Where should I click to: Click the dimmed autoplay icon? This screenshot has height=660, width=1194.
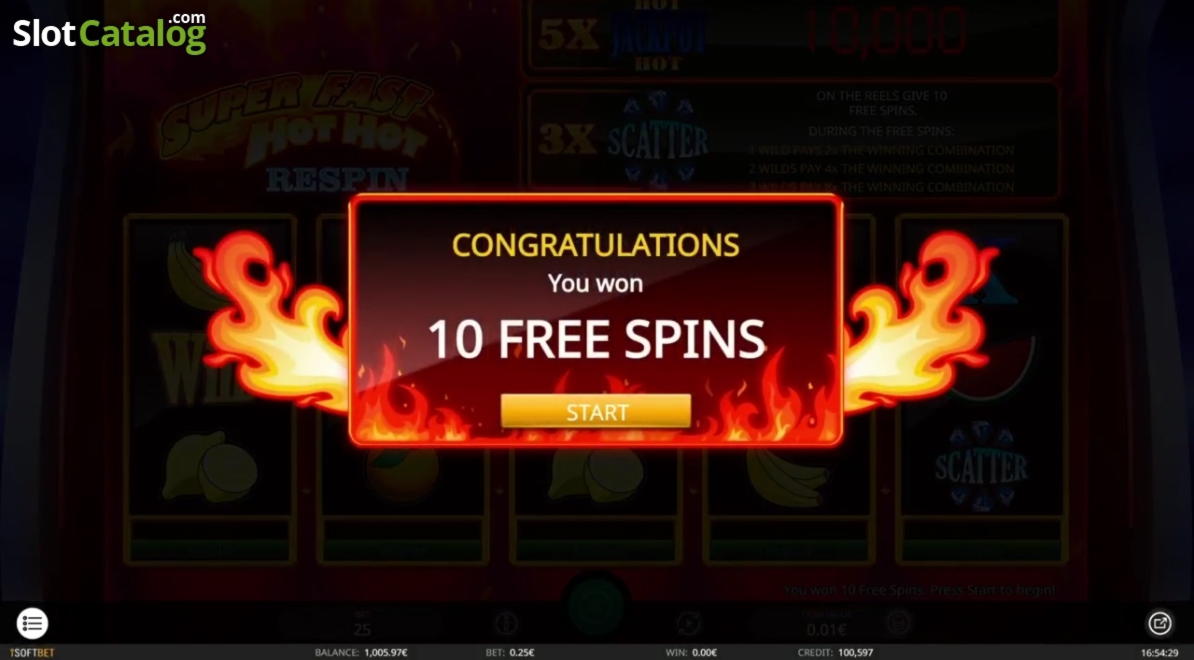click(688, 623)
